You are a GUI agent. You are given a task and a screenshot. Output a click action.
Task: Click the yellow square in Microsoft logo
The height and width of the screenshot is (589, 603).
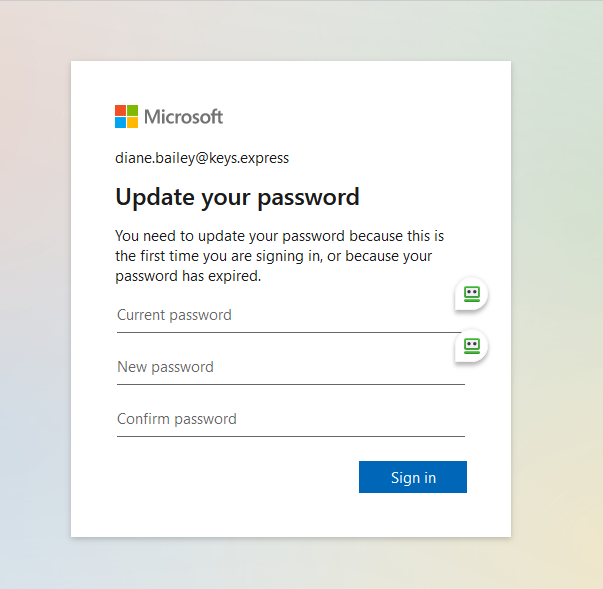pos(132,122)
